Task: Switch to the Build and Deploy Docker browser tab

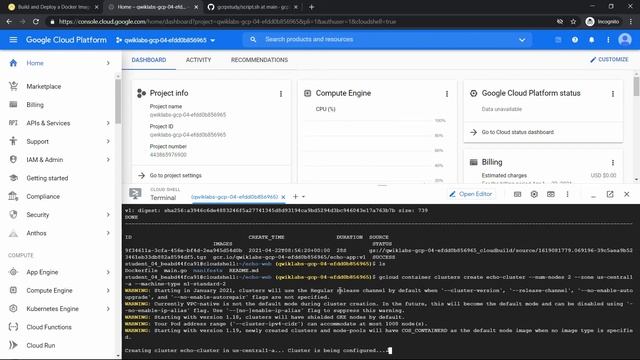Action: [x=53, y=7]
